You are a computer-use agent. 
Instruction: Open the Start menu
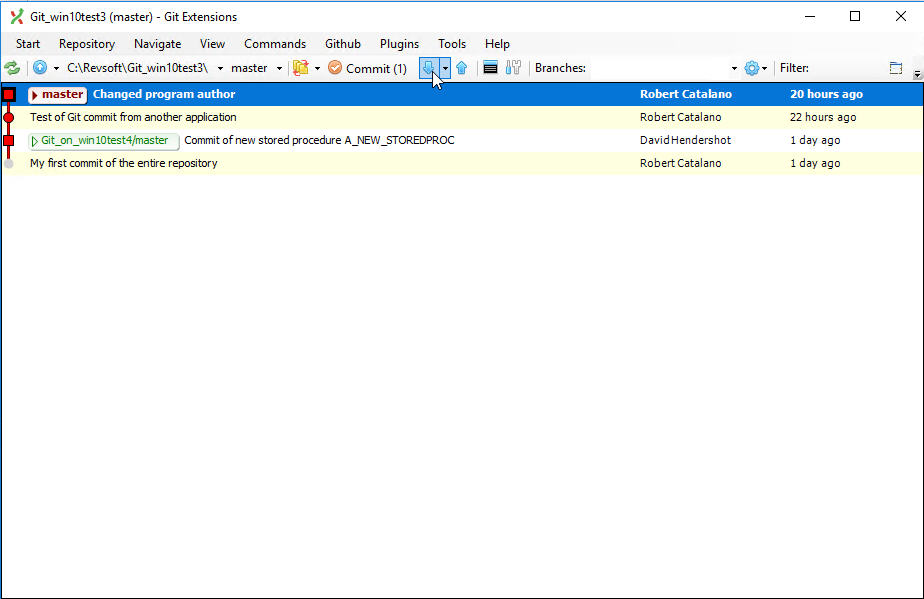pyautogui.click(x=28, y=44)
